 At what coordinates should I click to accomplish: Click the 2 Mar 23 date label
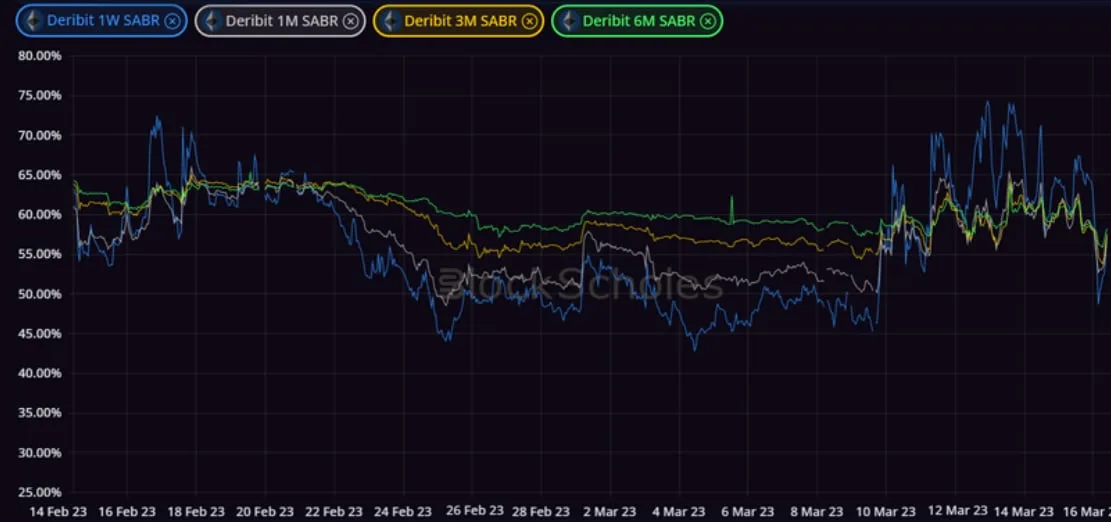[610, 511]
